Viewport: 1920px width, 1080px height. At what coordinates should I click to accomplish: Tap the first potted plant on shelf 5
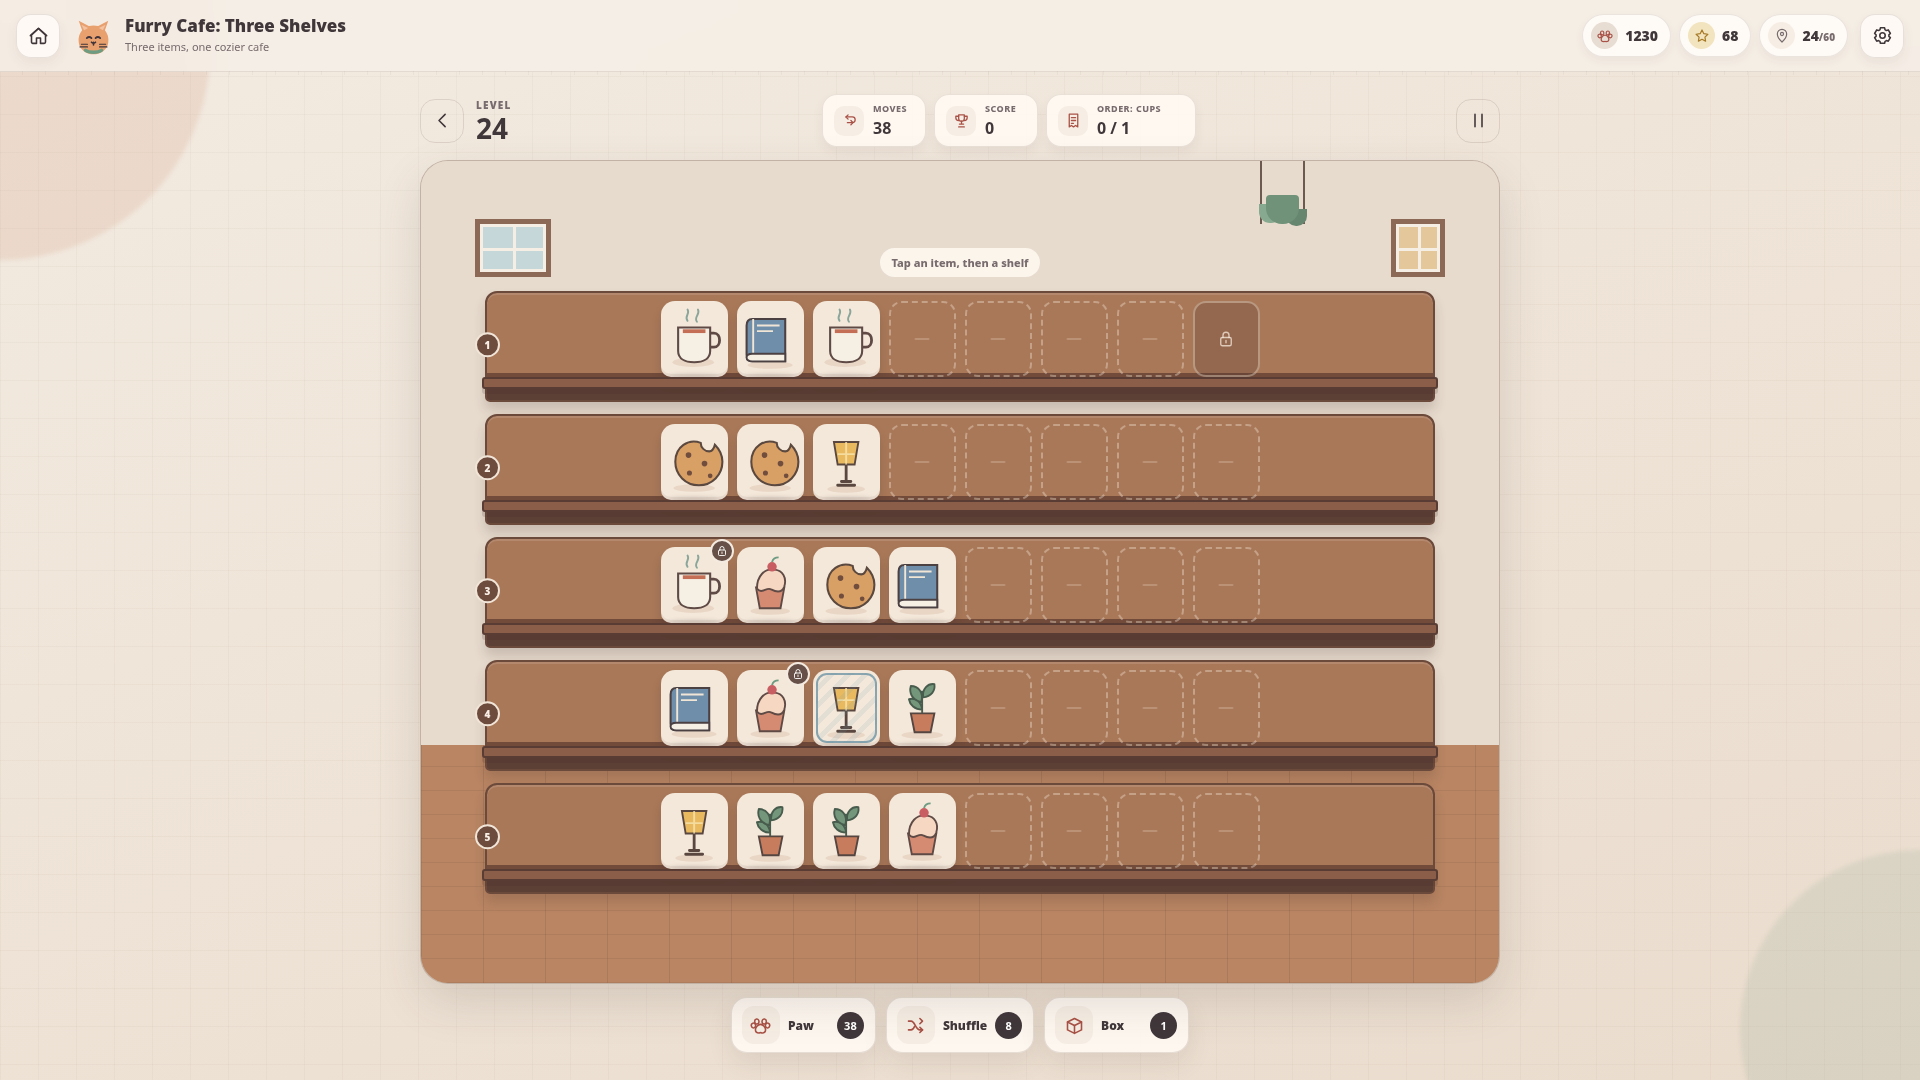[x=770, y=831]
